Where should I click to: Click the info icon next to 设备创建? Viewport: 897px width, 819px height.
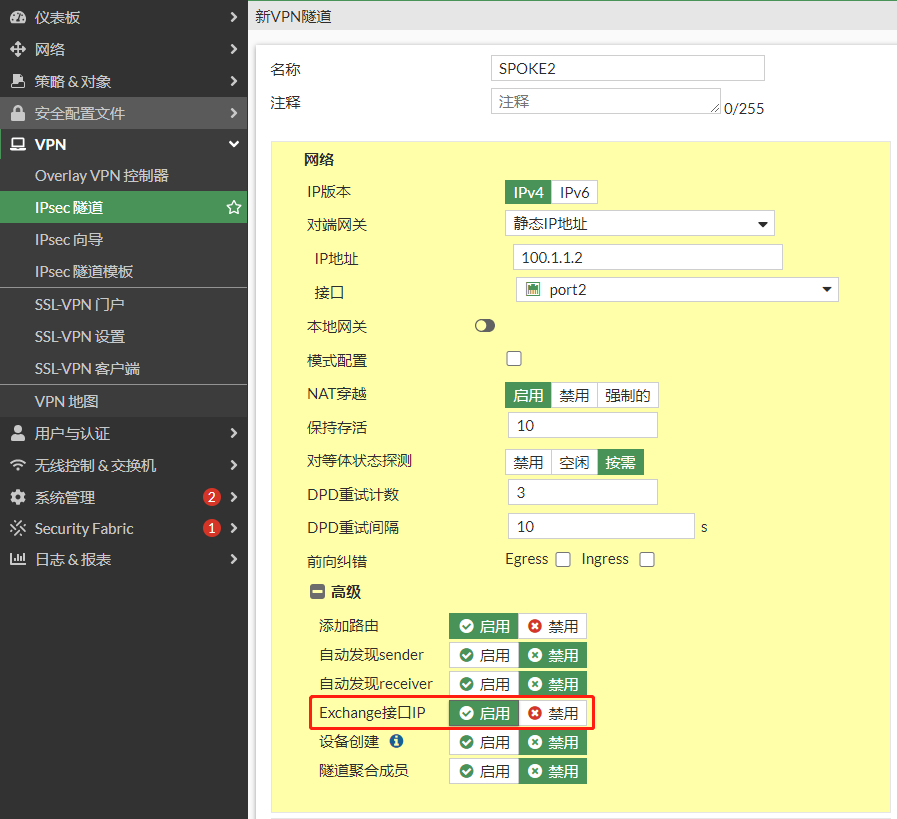[396, 741]
